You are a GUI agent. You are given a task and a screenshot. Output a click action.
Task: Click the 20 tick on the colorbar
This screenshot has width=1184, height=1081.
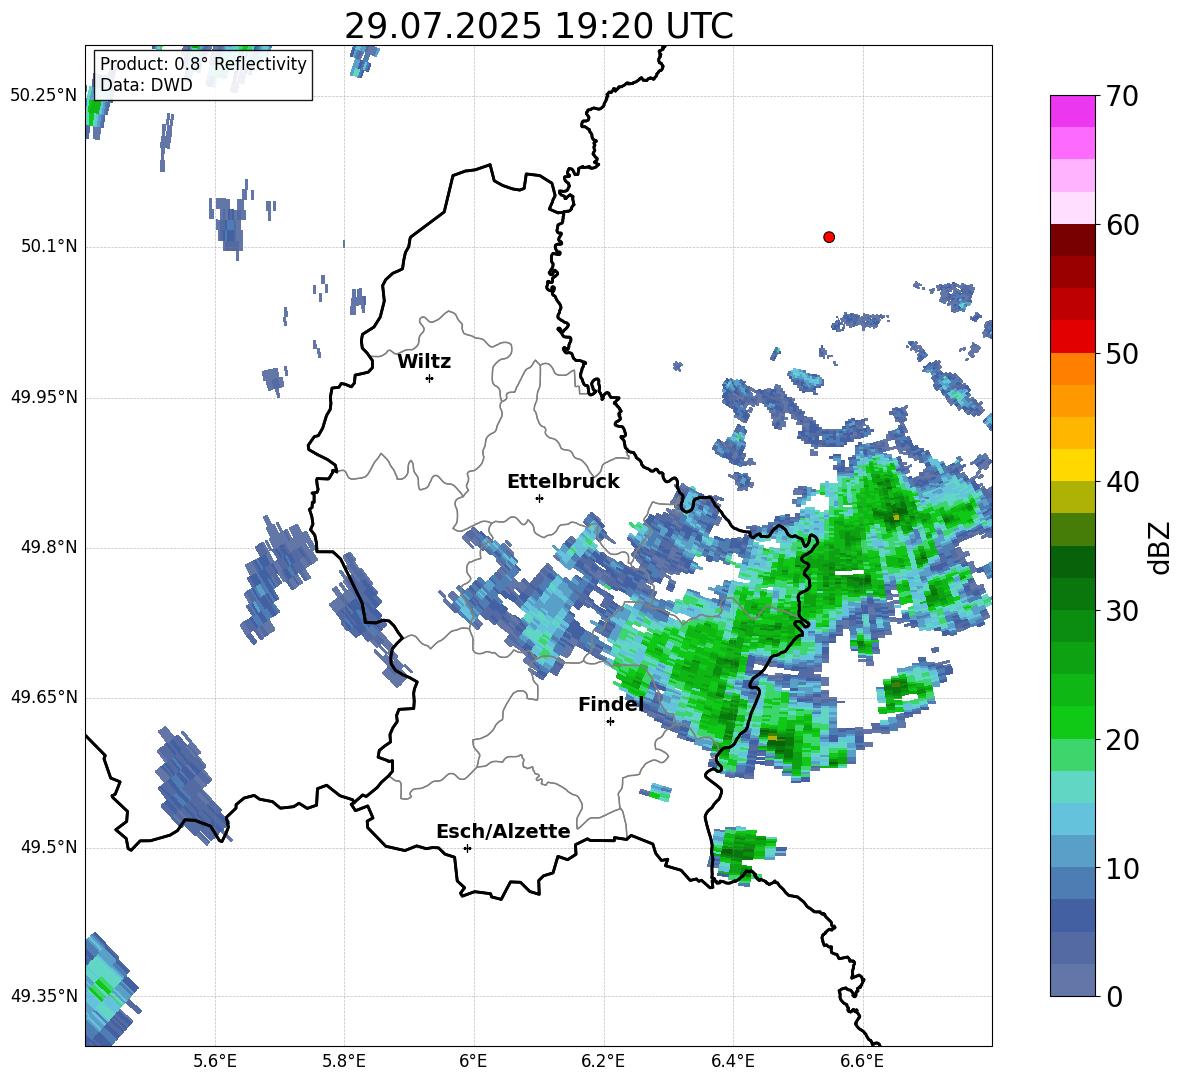coord(1123,740)
